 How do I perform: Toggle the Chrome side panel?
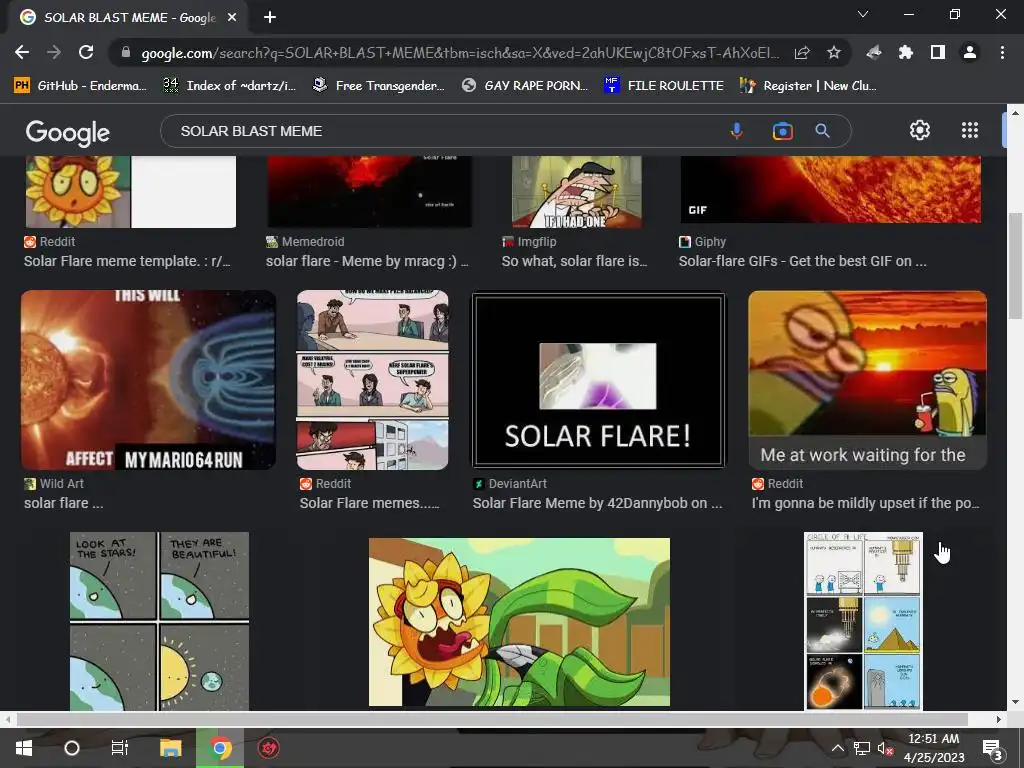[x=938, y=52]
